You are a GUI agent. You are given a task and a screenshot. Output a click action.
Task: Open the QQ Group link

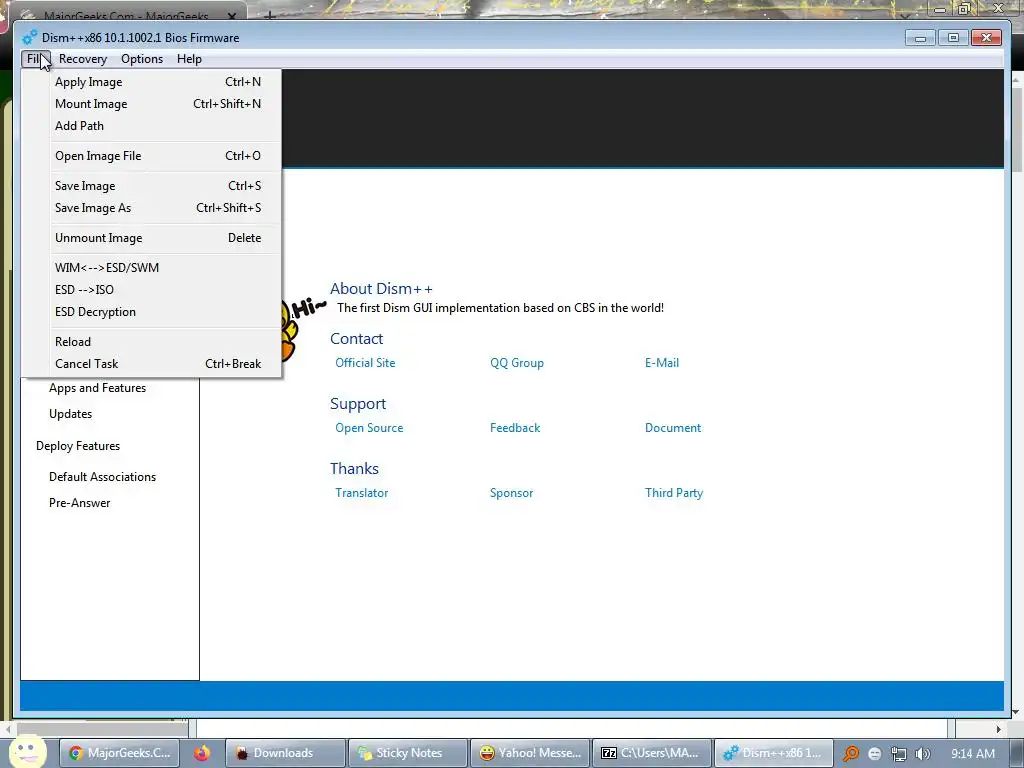(x=517, y=363)
